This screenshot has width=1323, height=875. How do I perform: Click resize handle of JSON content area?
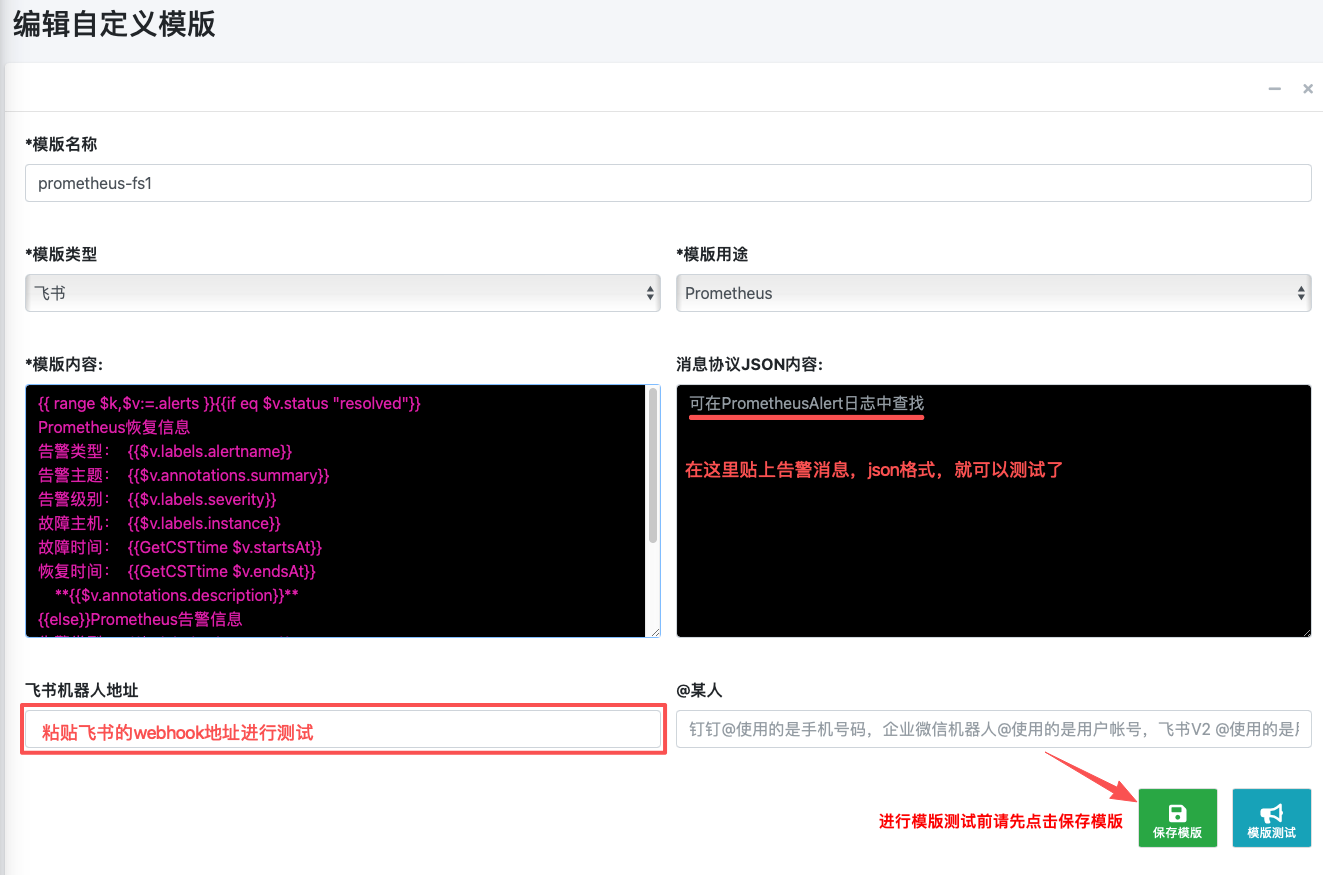[x=1306, y=632]
